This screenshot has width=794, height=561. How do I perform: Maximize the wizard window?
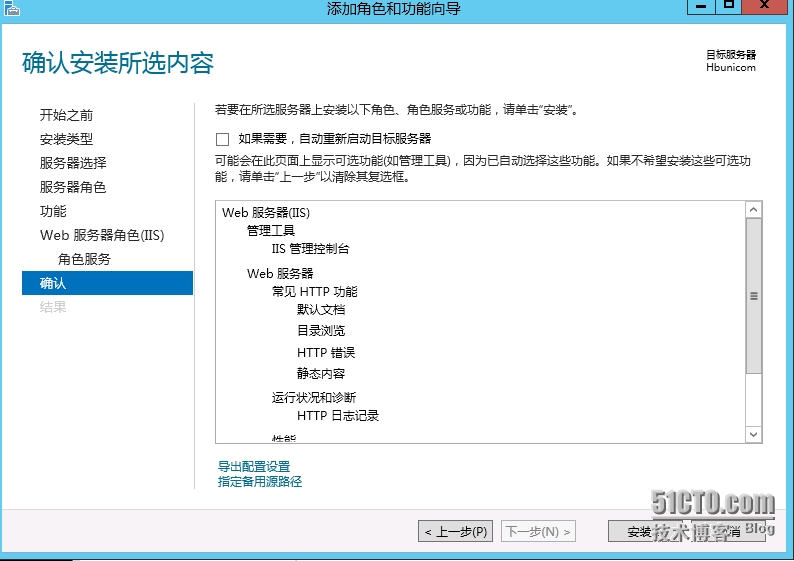pos(728,7)
